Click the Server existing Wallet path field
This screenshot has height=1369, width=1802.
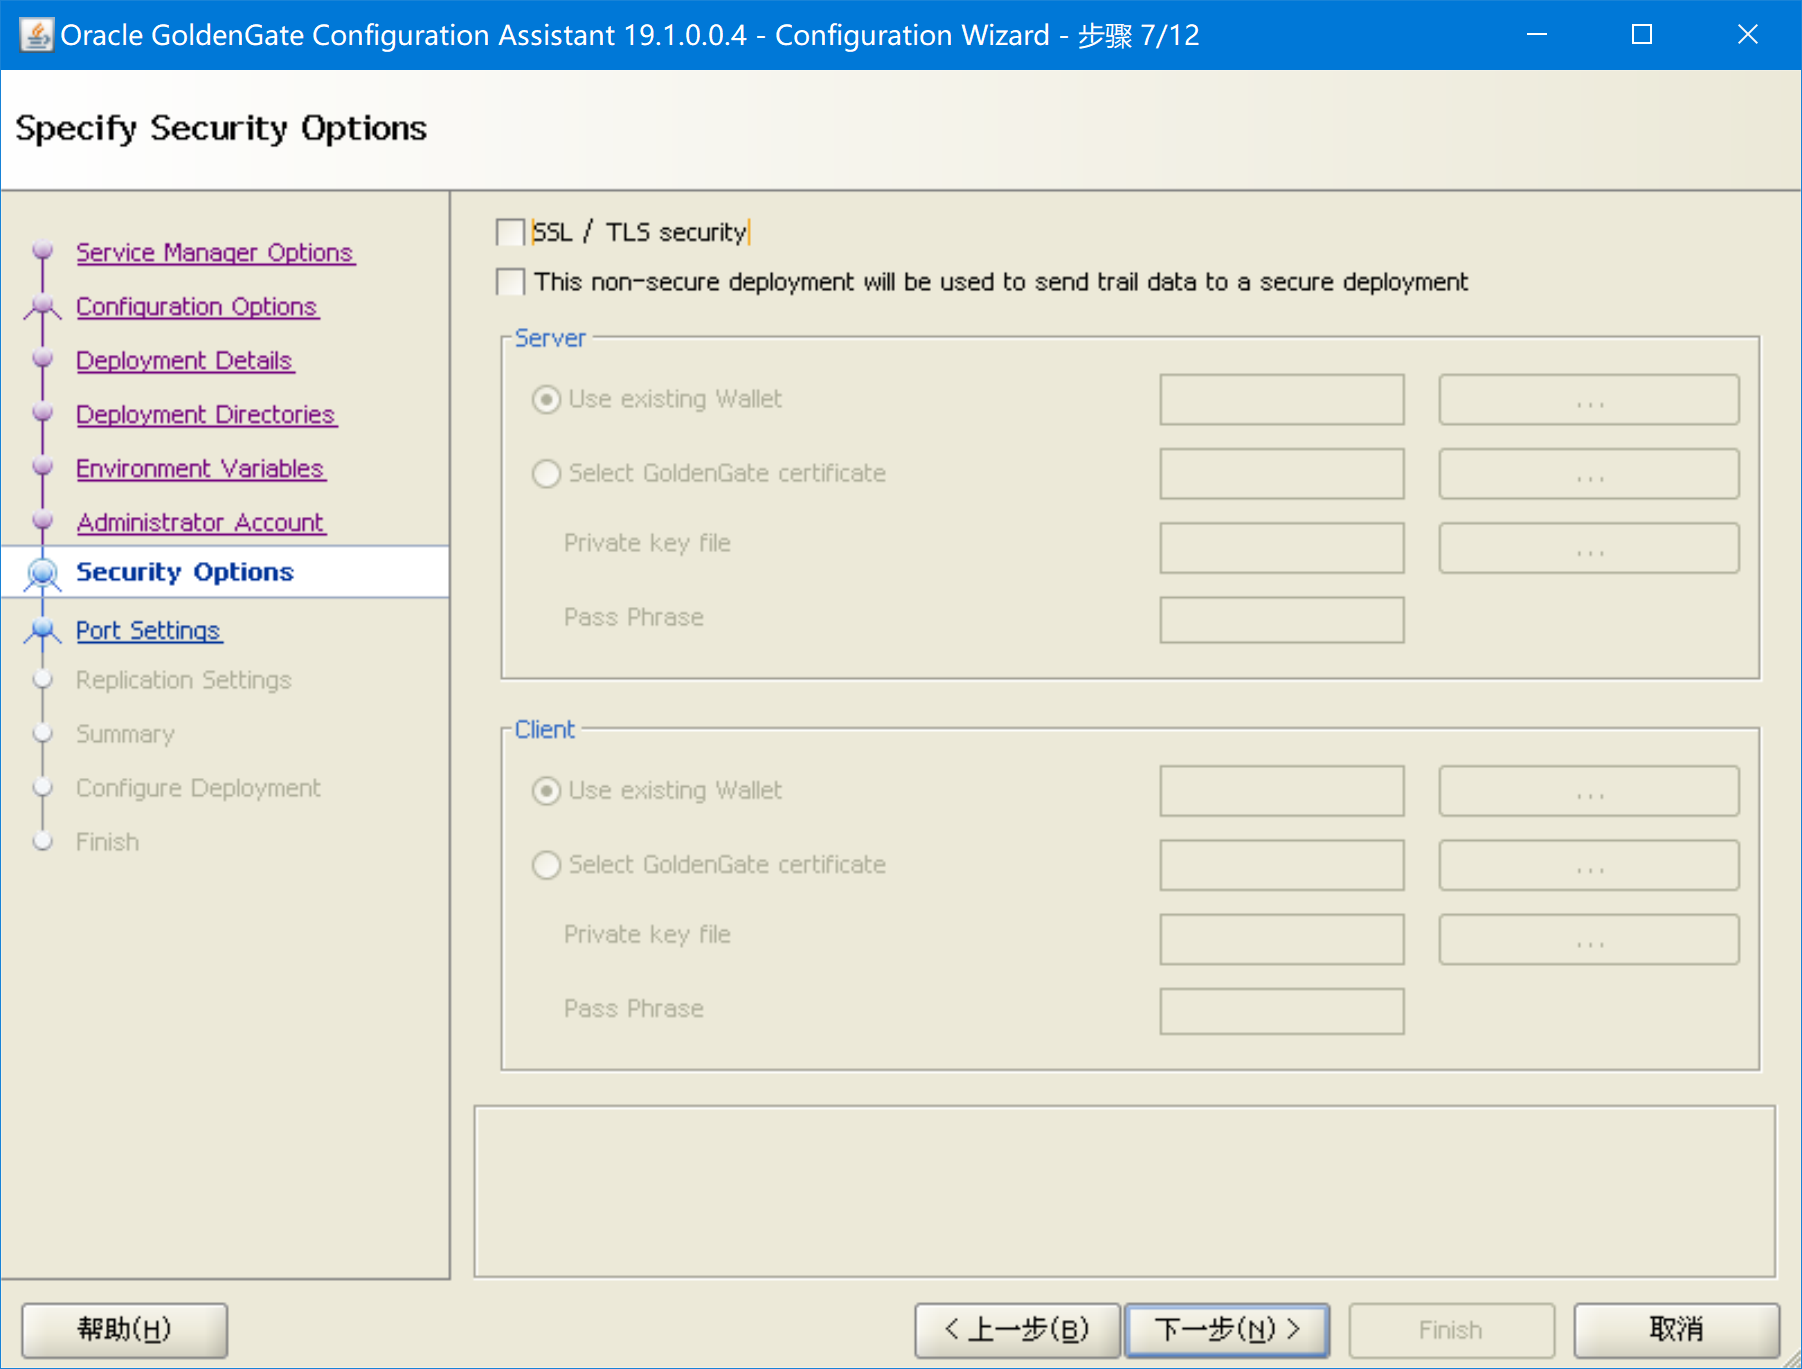tap(1282, 399)
